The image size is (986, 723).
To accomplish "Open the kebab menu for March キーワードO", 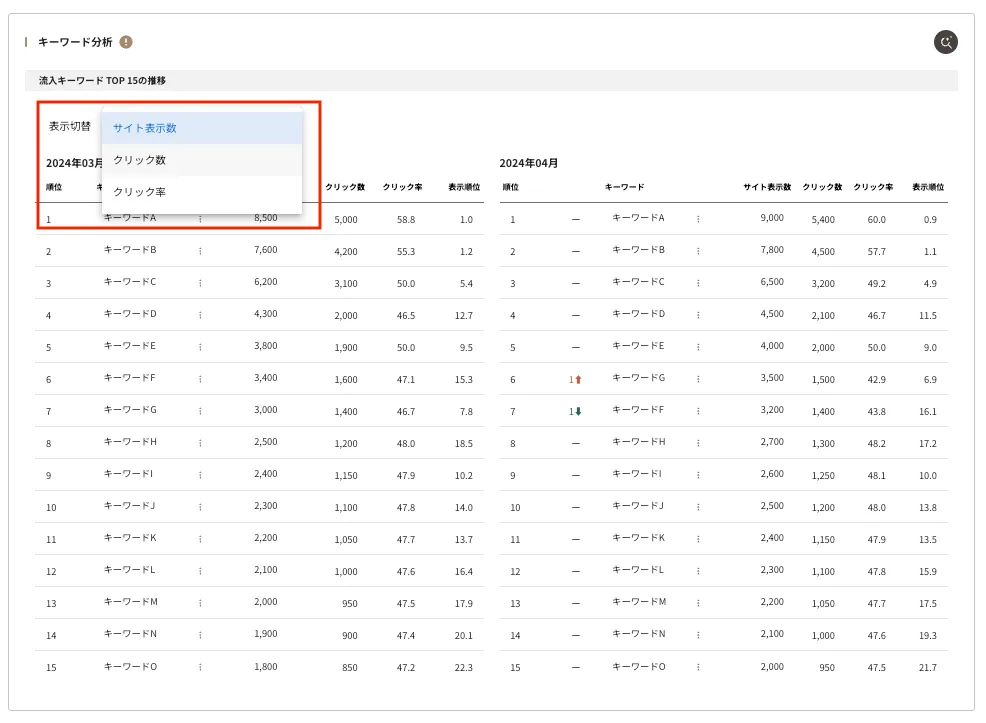I will (200, 667).
